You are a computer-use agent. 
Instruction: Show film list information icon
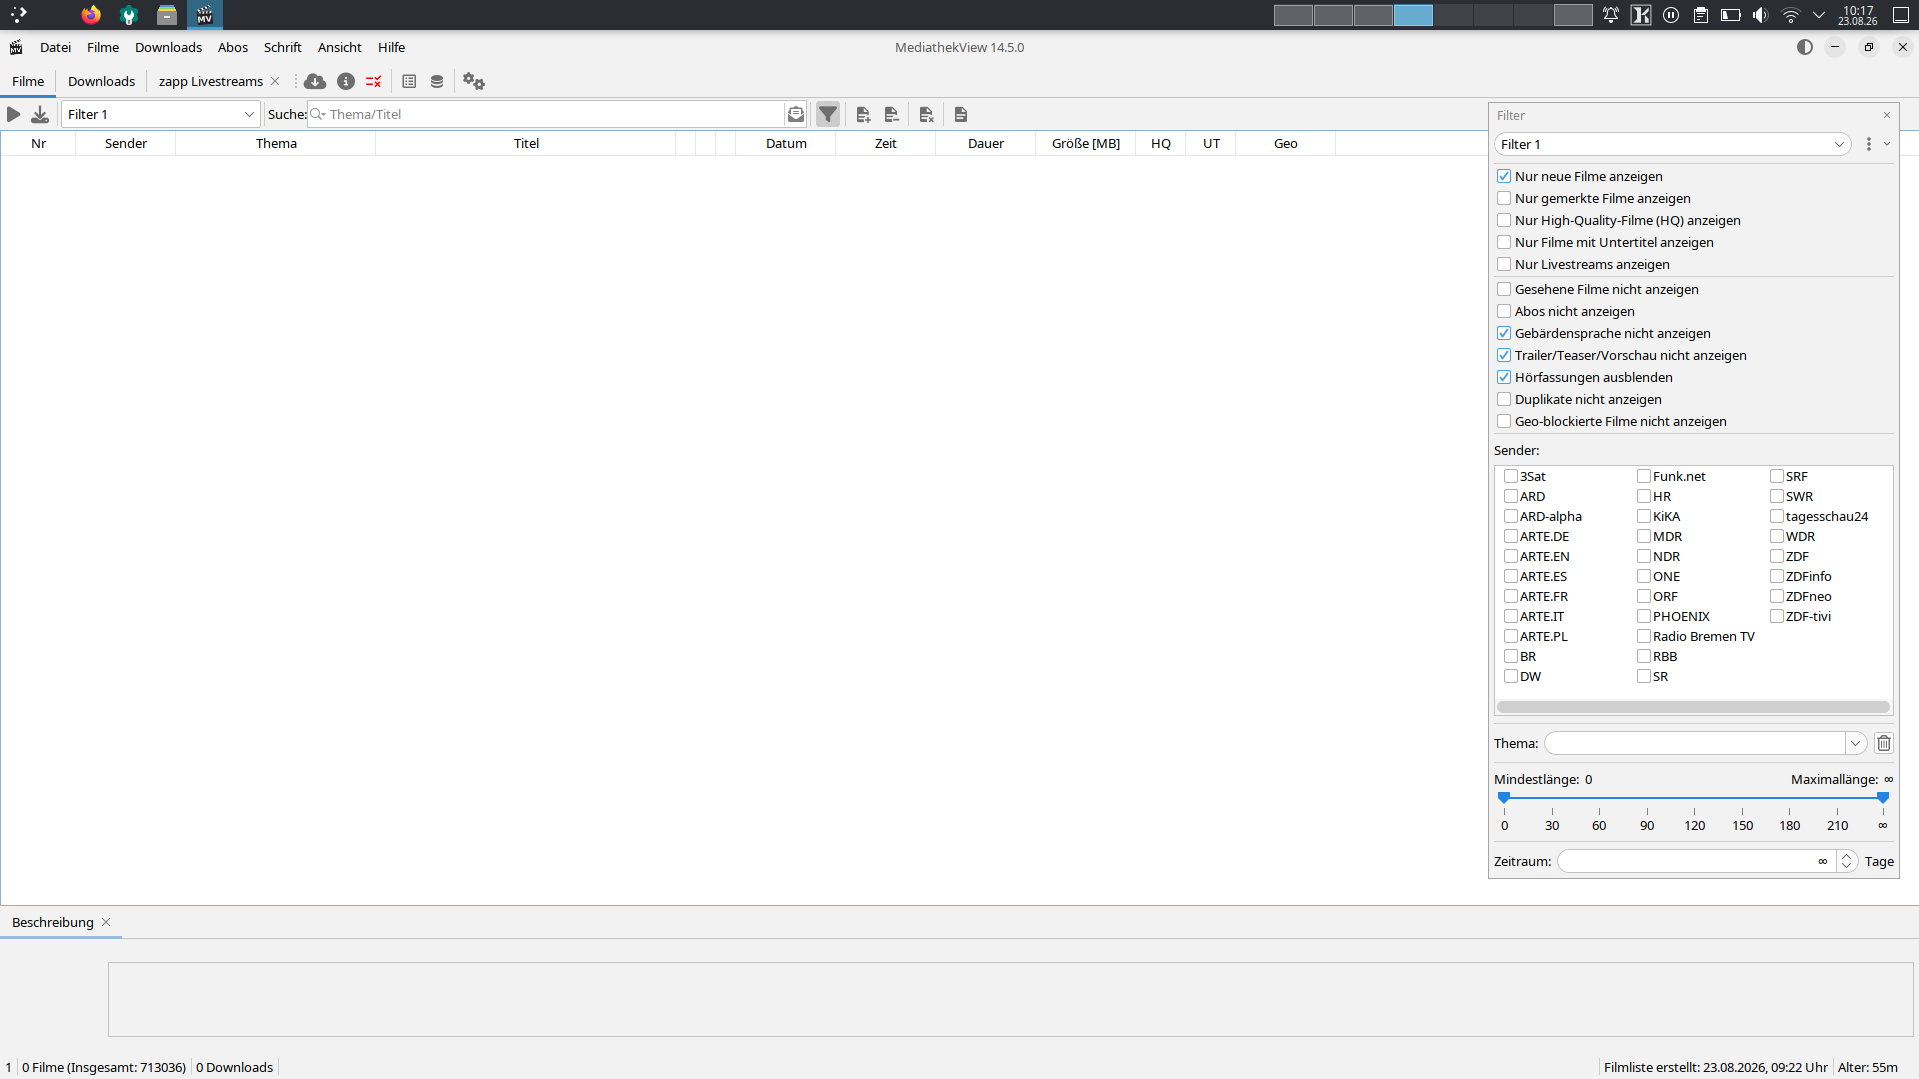pos(346,81)
